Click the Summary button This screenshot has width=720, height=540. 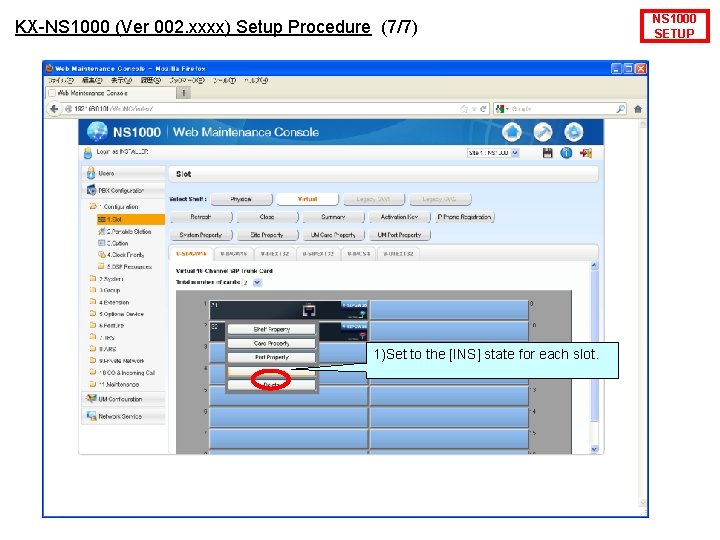coord(333,217)
